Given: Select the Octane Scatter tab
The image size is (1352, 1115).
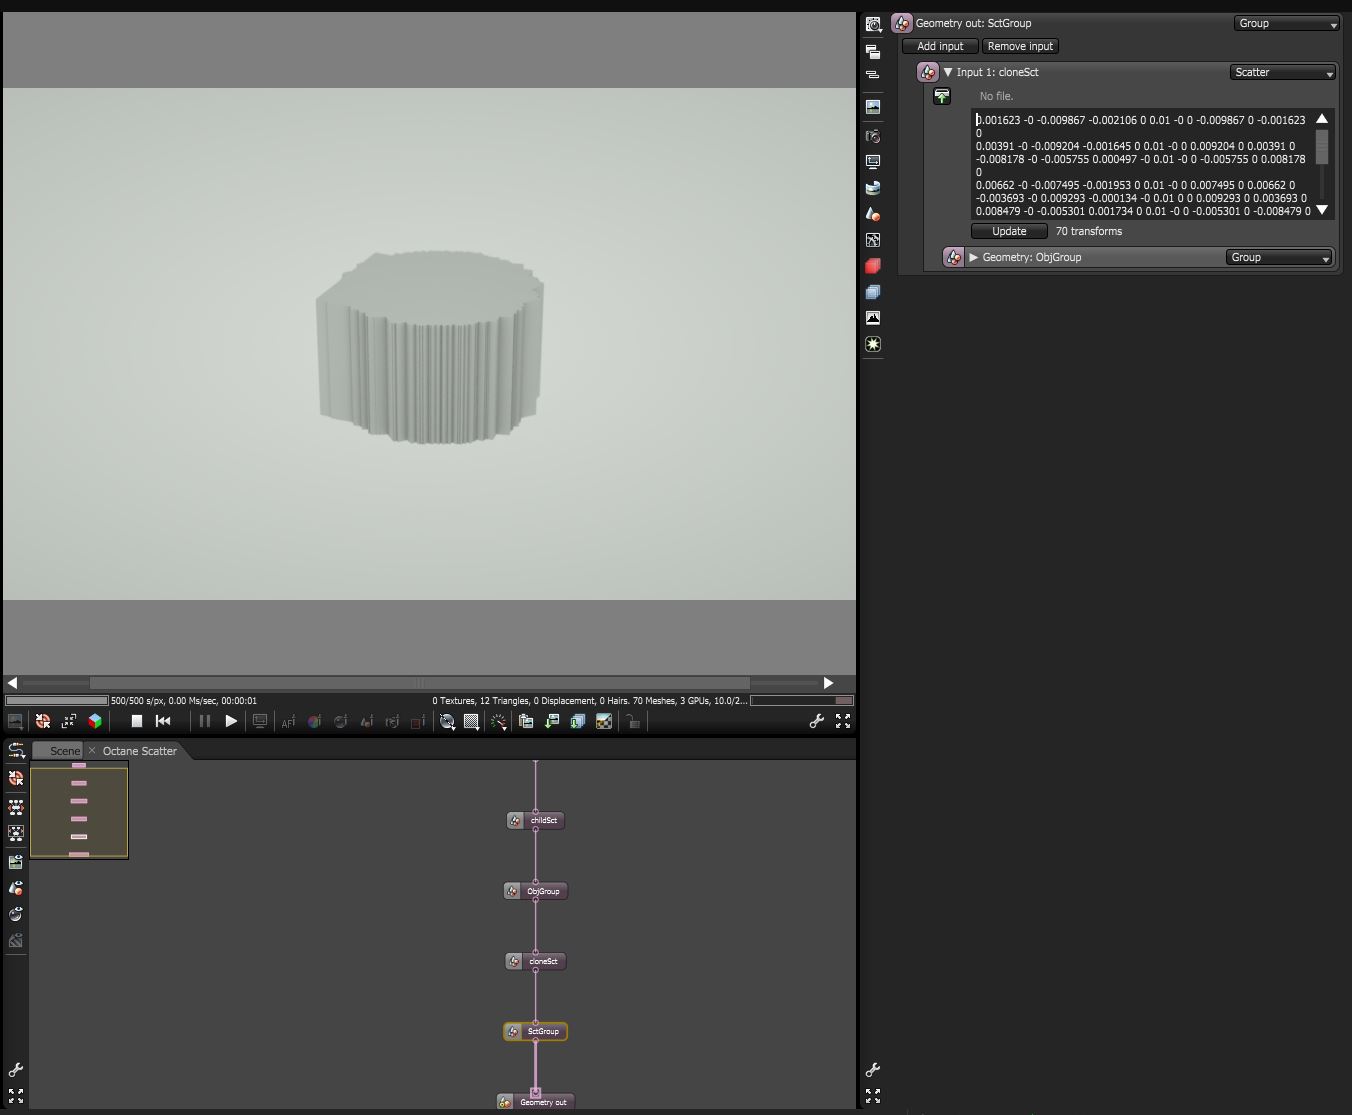Looking at the screenshot, I should pos(139,751).
